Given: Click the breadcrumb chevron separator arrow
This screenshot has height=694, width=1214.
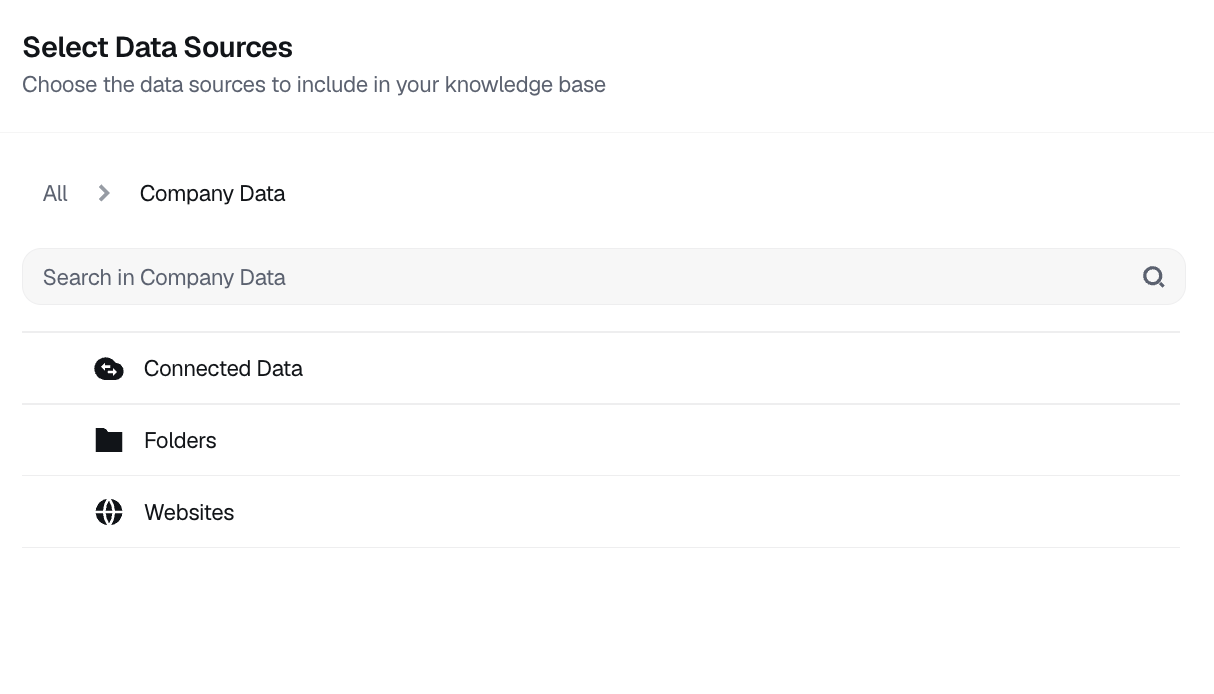Looking at the screenshot, I should [x=104, y=193].
